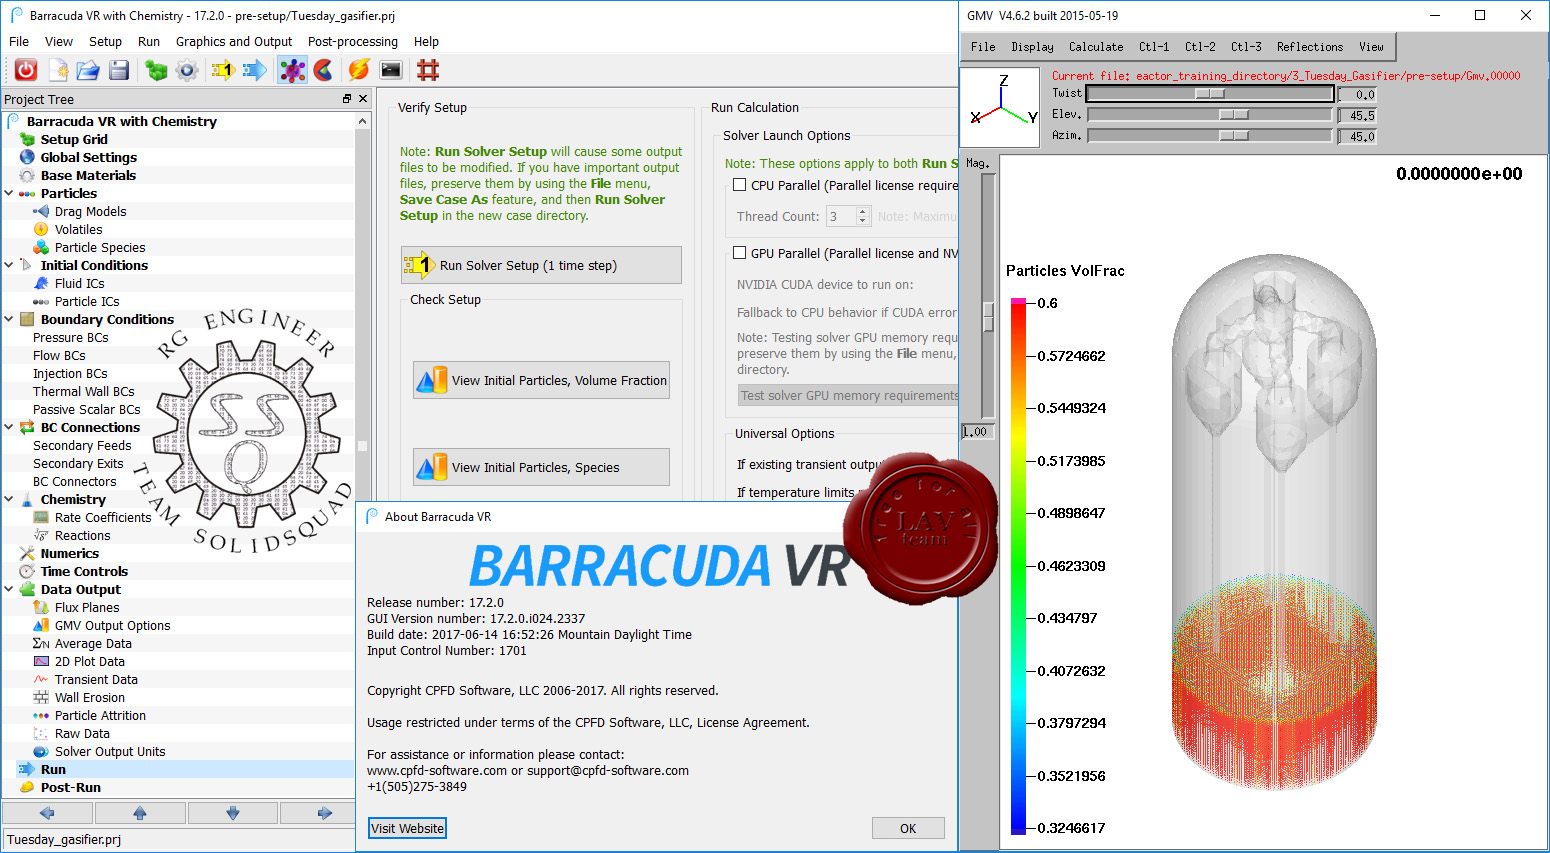Collapse the Particles tree node
The image size is (1550, 853).
point(9,193)
